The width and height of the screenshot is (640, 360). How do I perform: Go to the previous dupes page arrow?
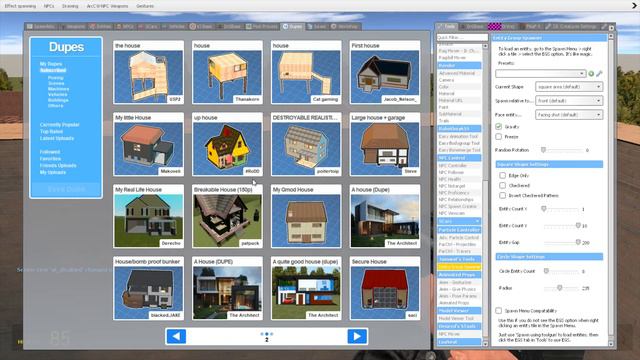coord(176,336)
